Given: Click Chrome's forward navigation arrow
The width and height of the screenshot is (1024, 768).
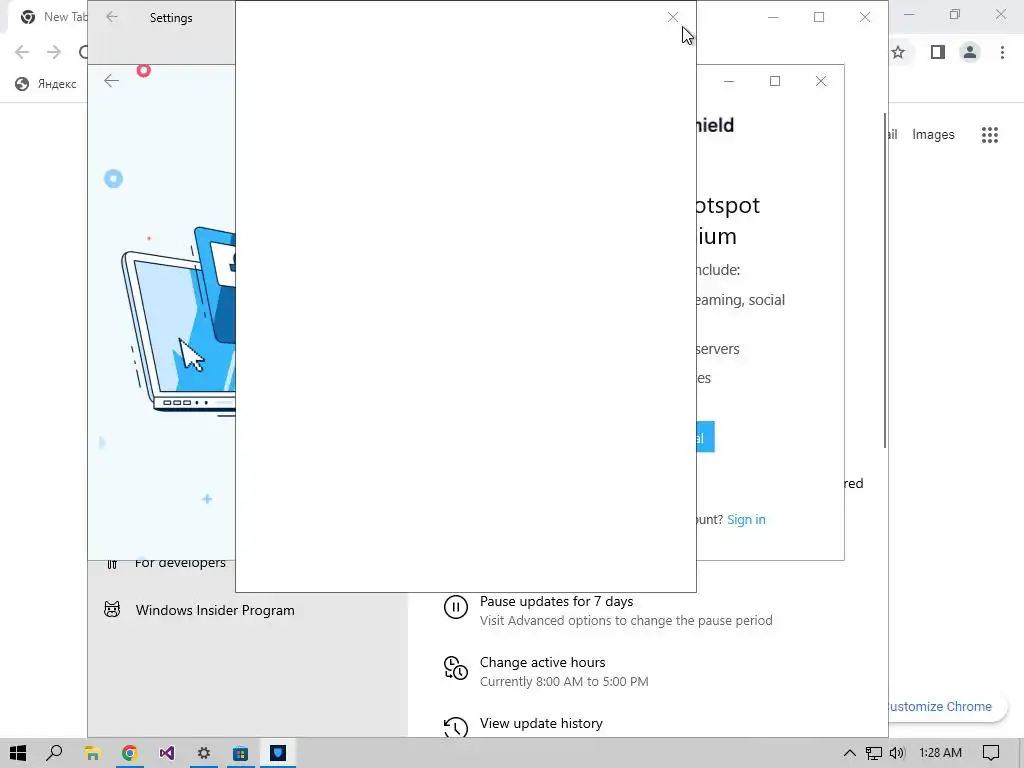Looking at the screenshot, I should point(54,52).
